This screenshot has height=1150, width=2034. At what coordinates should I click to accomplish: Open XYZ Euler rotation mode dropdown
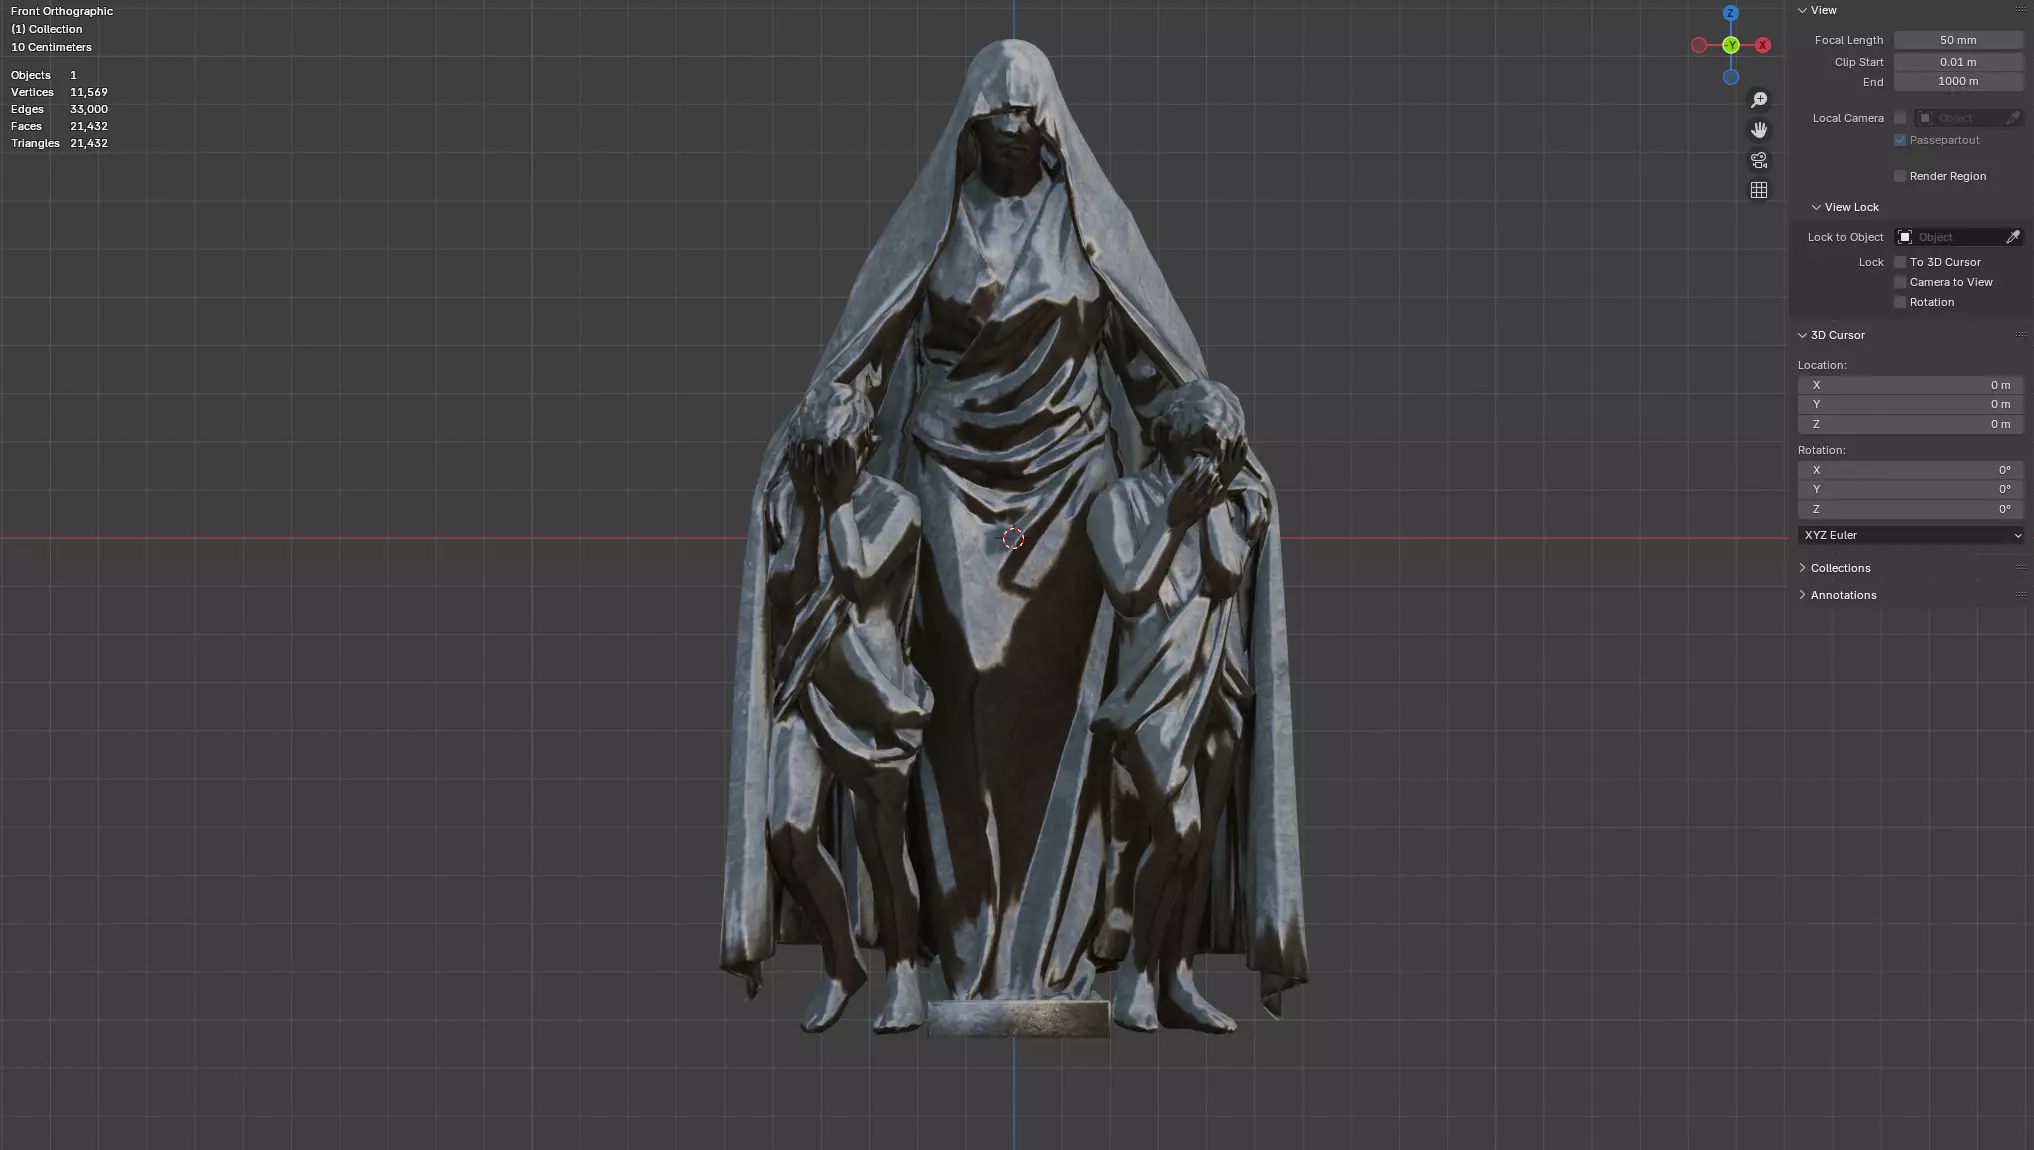(x=1911, y=535)
